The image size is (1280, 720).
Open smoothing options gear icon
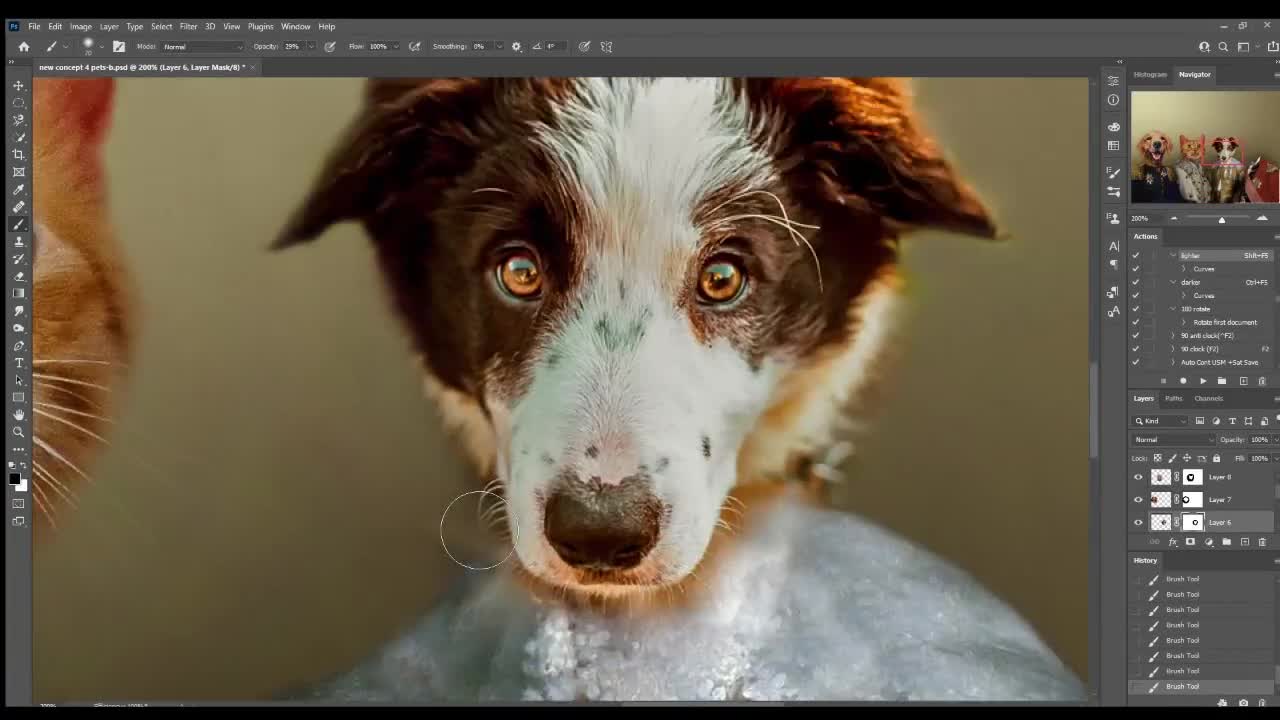pyautogui.click(x=516, y=46)
